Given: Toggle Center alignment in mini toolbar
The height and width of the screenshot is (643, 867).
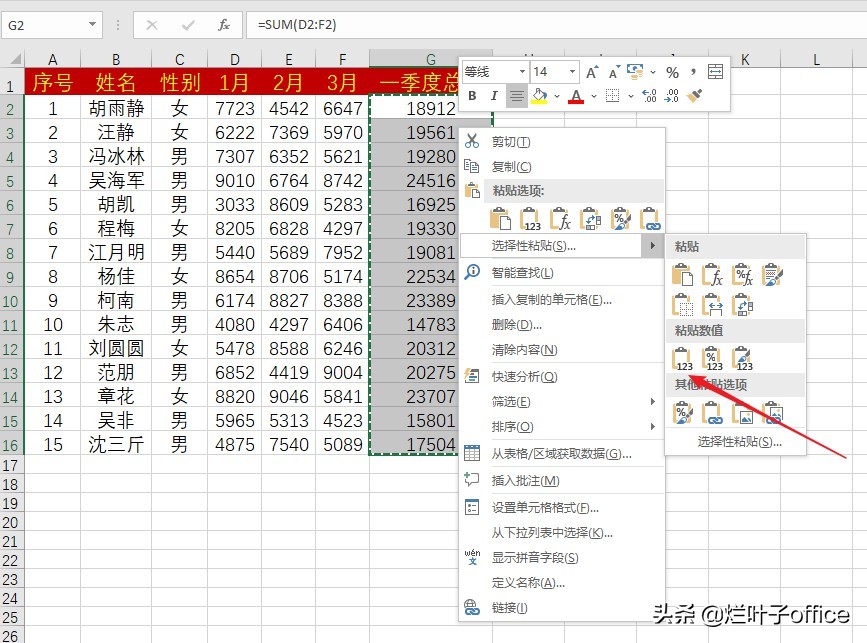Looking at the screenshot, I should [516, 96].
